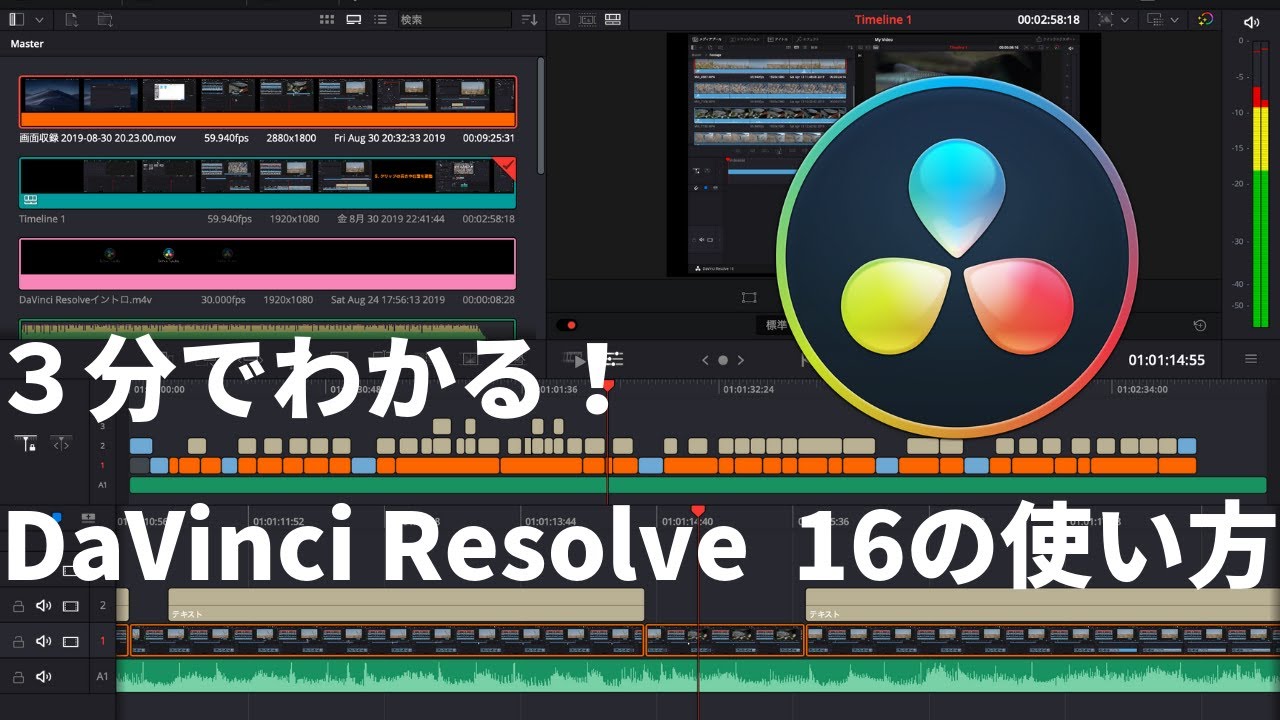Select the 画面収録 2019-08-30 20.23.00.mov clip thumbnail
Viewport: 1280px width, 720px height.
[x=268, y=102]
